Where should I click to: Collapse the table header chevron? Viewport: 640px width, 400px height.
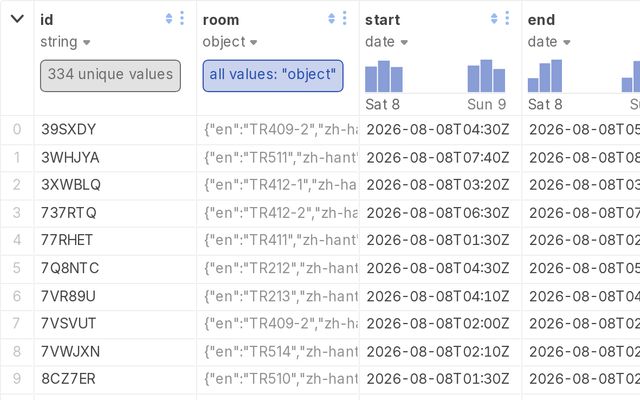point(17,18)
